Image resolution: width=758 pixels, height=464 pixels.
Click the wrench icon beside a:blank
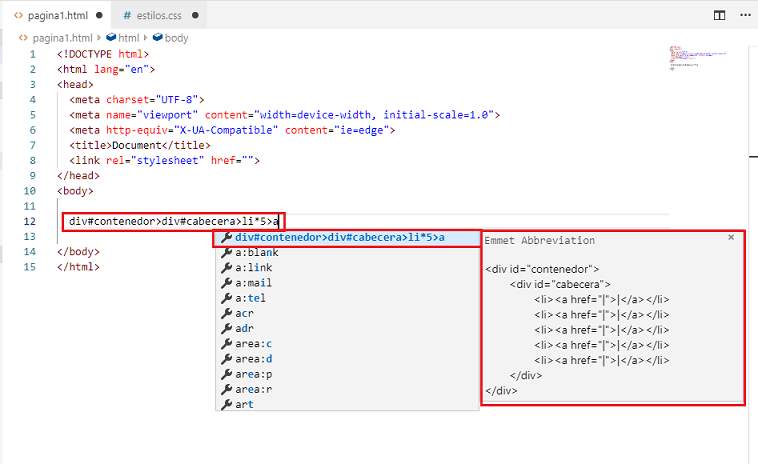[x=226, y=252]
